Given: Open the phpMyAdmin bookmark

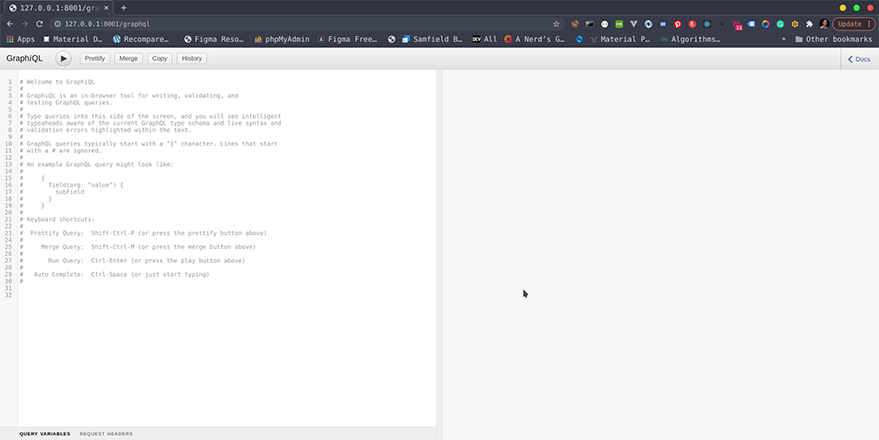Looking at the screenshot, I should pyautogui.click(x=281, y=39).
